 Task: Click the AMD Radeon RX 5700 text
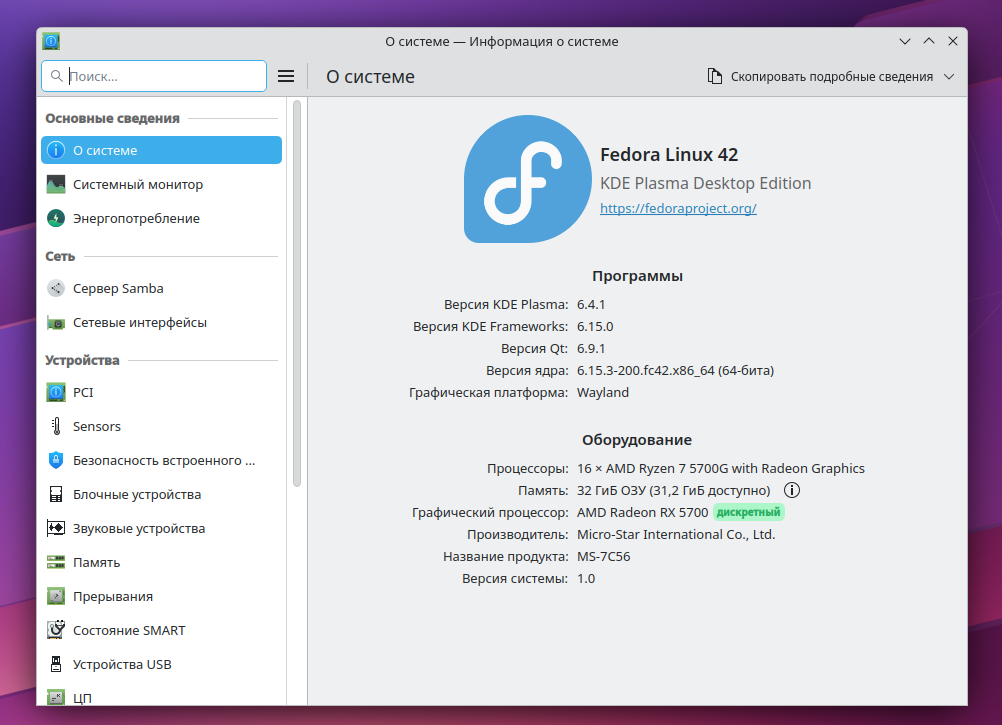click(642, 512)
